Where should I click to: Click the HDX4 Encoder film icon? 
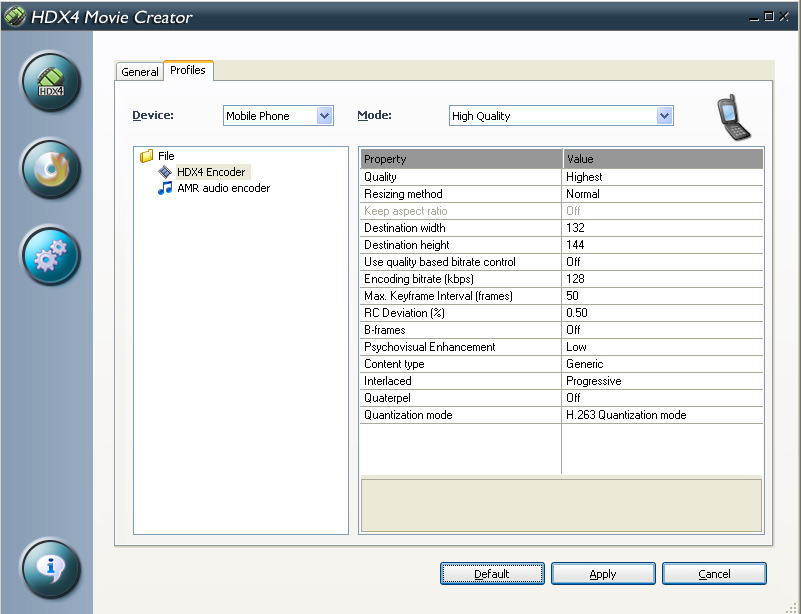pyautogui.click(x=165, y=172)
